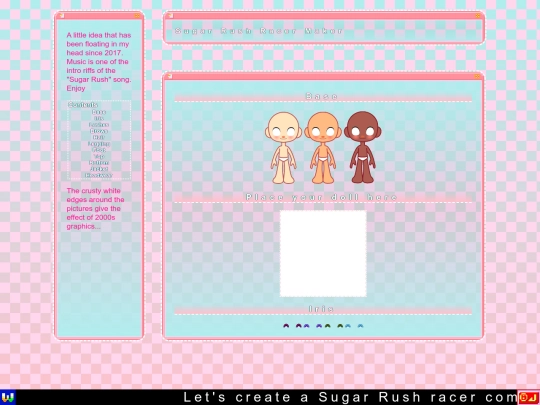The height and width of the screenshot is (405, 540).
Task: Select the light blue iris pair
Action: pyautogui.click(x=354, y=326)
